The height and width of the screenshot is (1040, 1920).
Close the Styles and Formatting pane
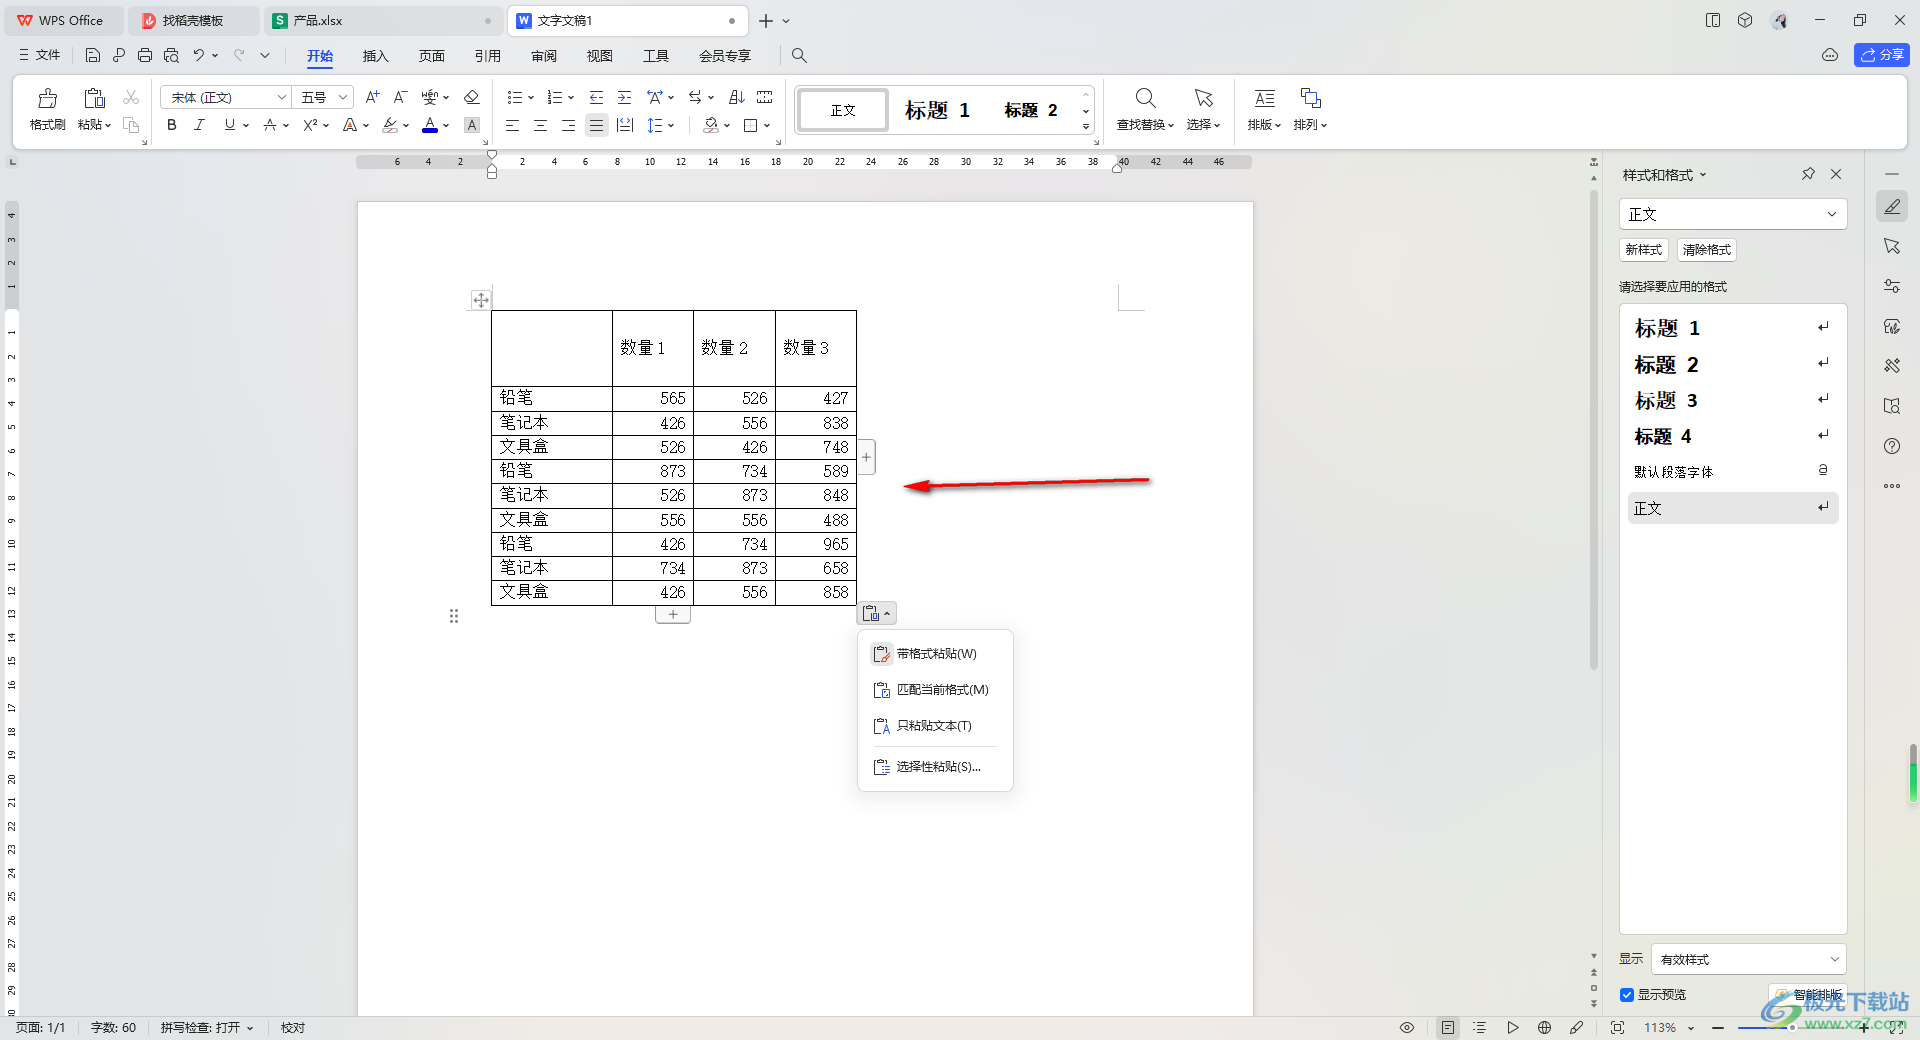point(1836,174)
